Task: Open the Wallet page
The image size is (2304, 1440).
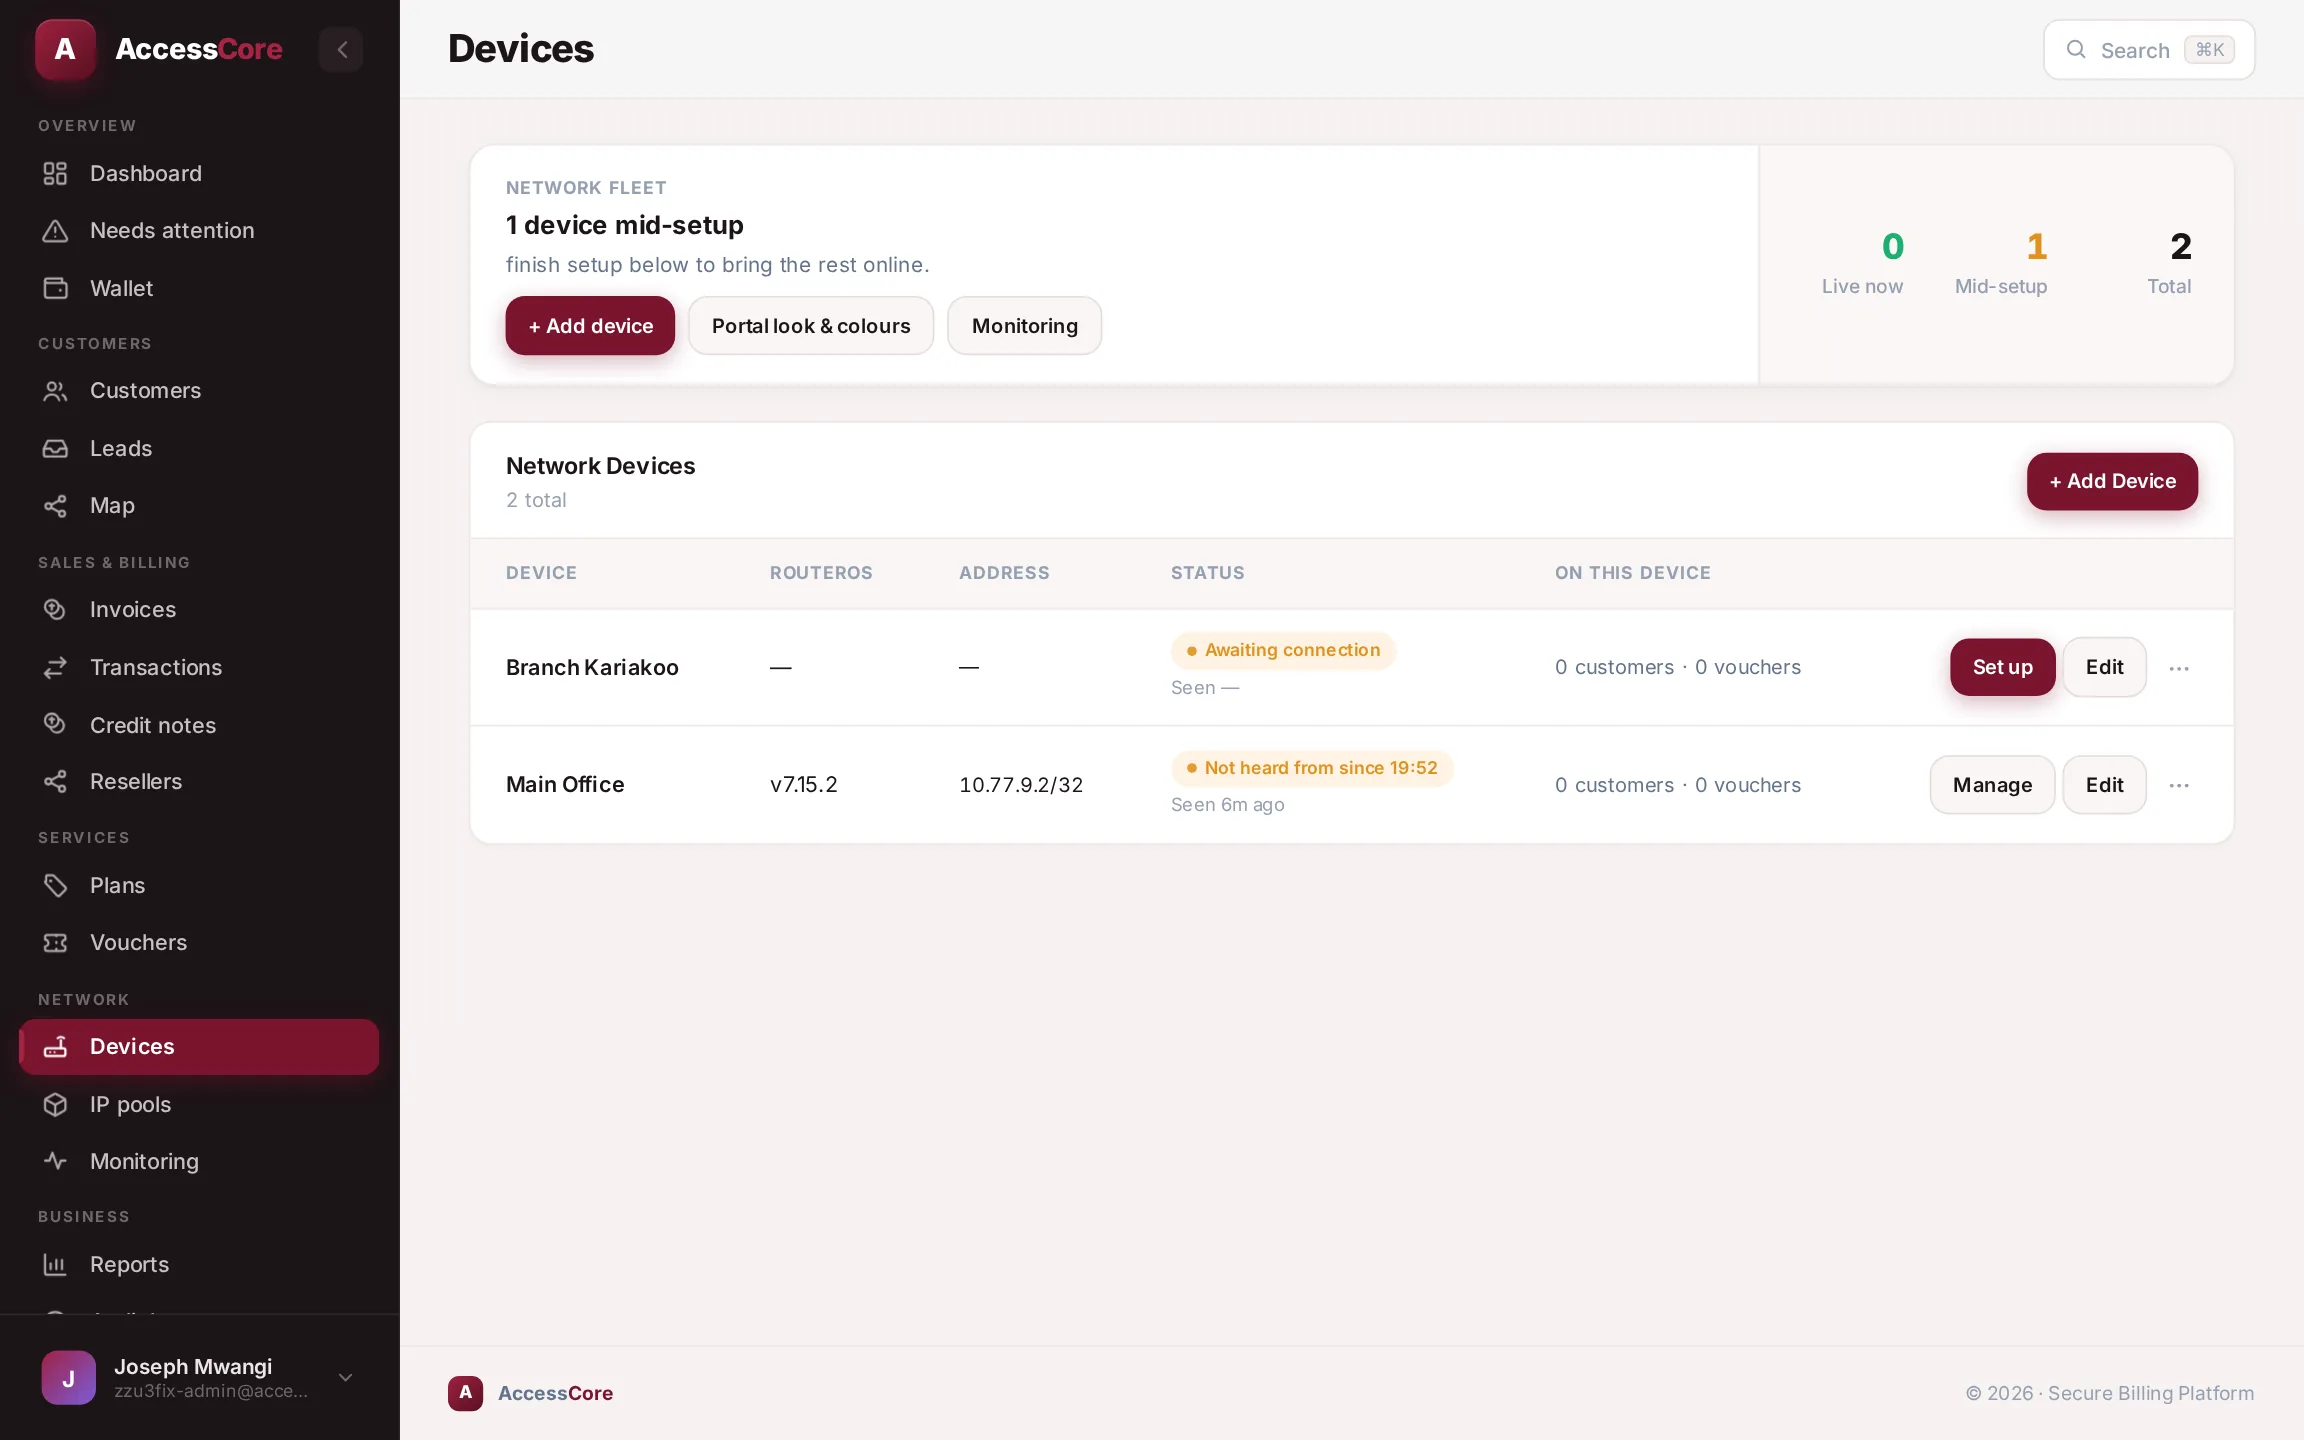Action: (x=199, y=288)
